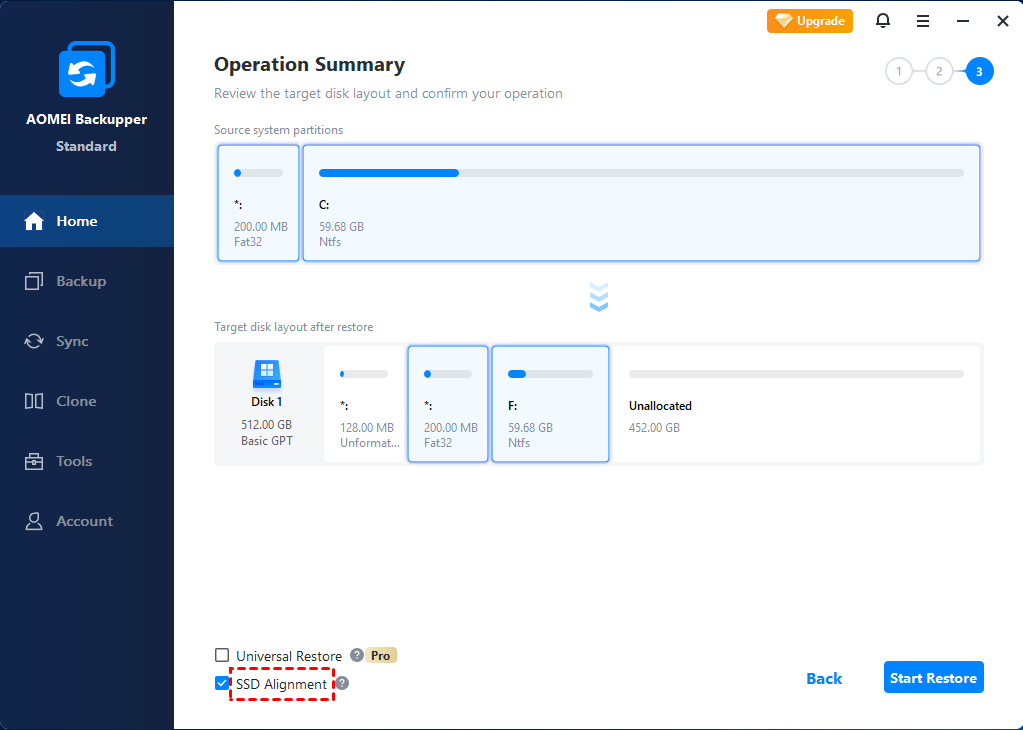
Task: Click the Home house icon
Action: tap(34, 221)
